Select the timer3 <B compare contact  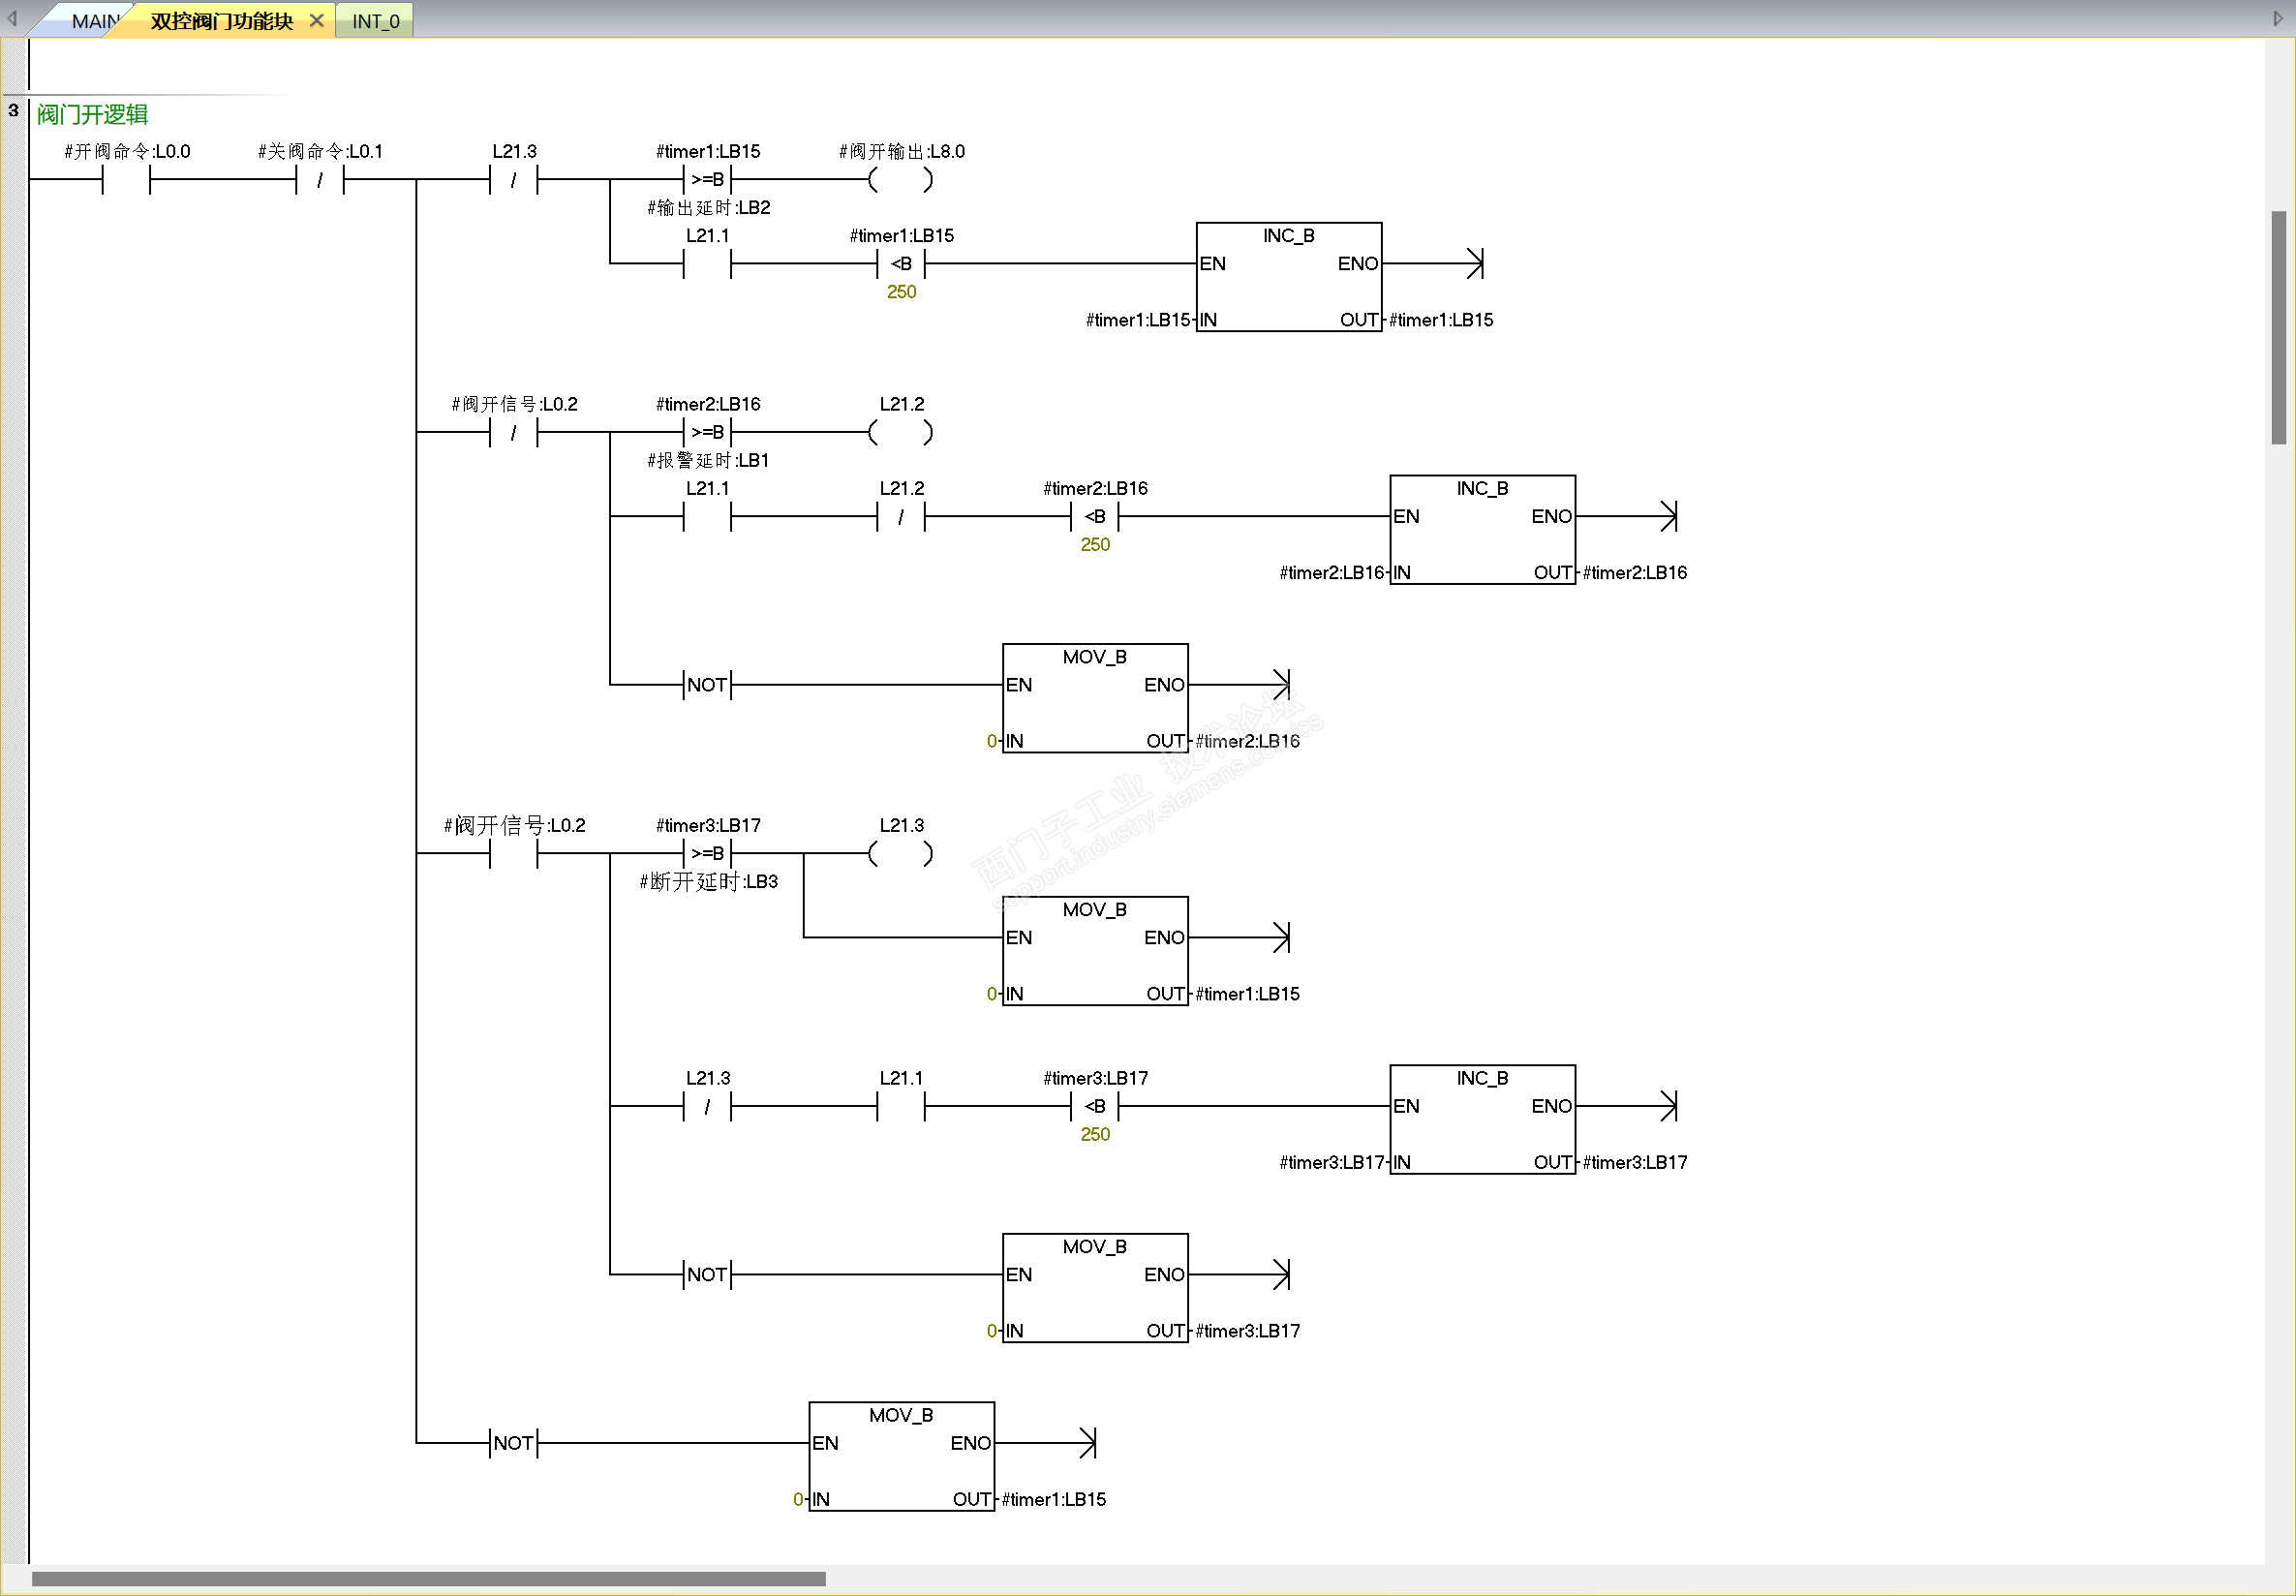tap(1094, 1106)
